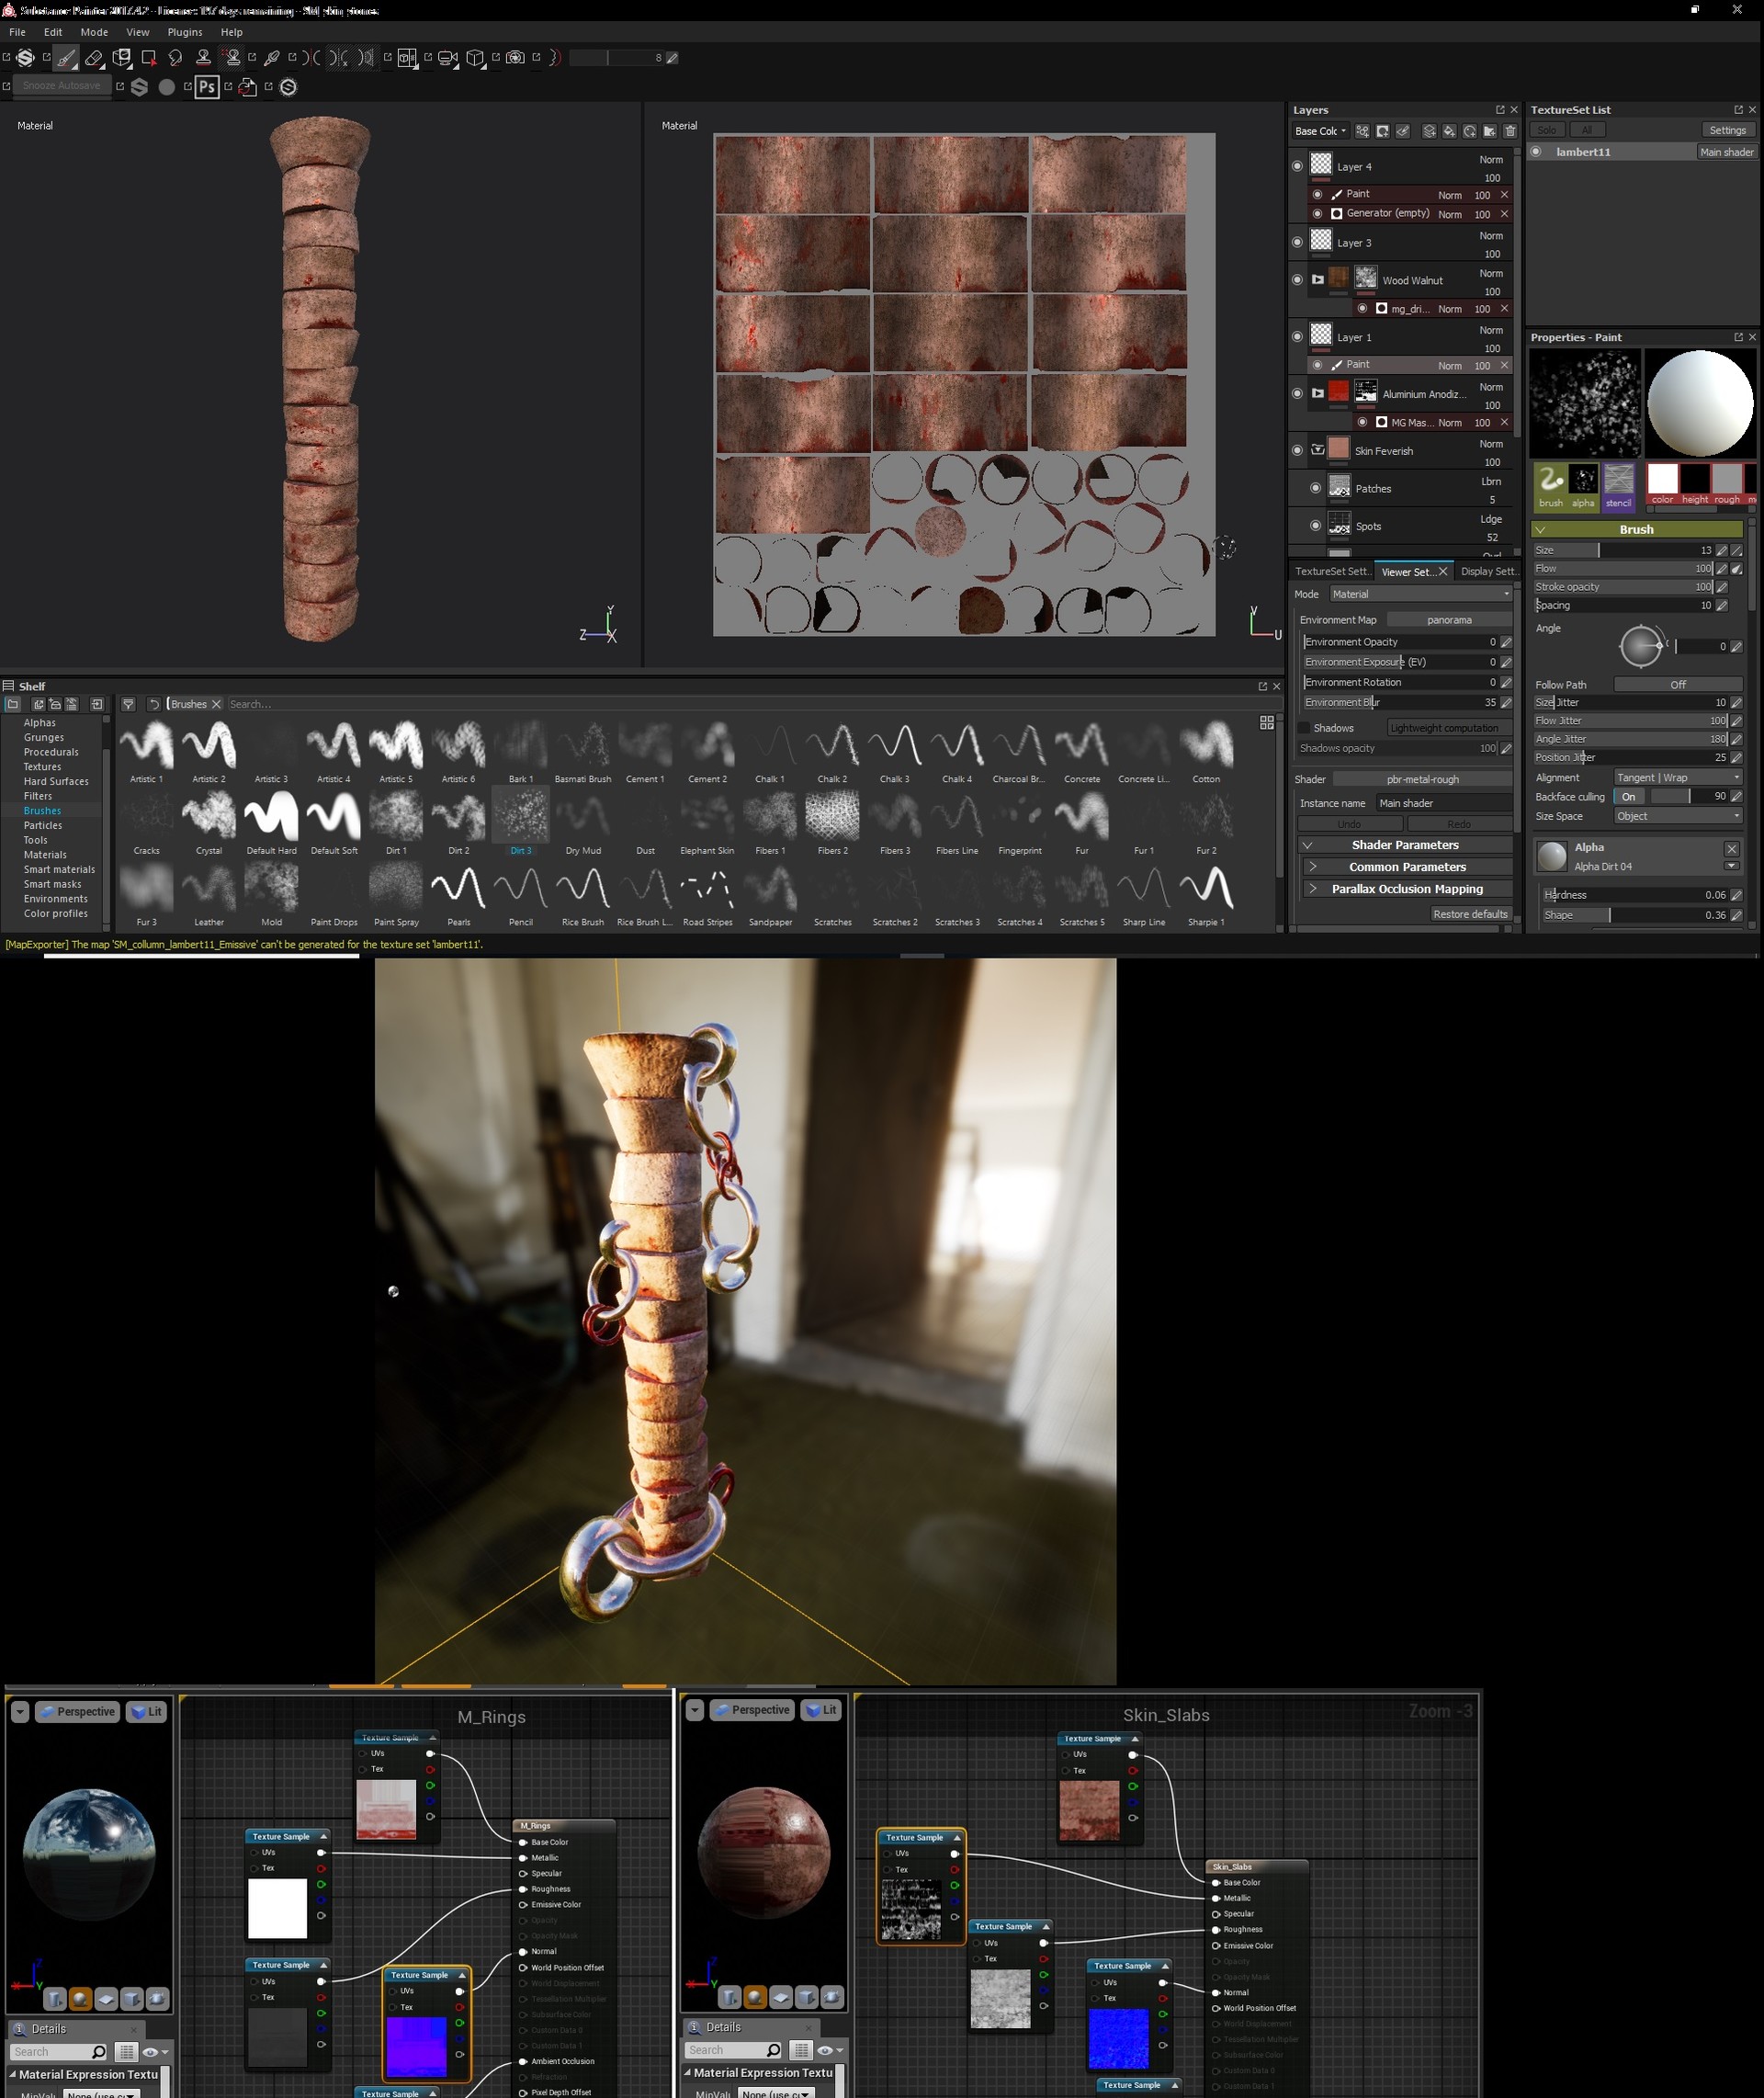Open the Mode menu in the menu bar

93,31
